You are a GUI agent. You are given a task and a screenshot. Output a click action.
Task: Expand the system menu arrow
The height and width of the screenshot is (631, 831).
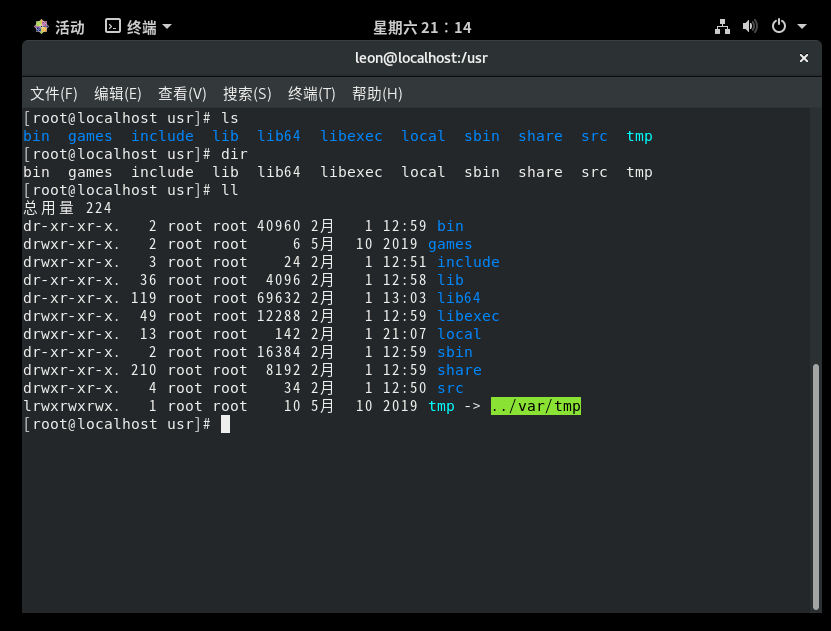click(x=802, y=26)
